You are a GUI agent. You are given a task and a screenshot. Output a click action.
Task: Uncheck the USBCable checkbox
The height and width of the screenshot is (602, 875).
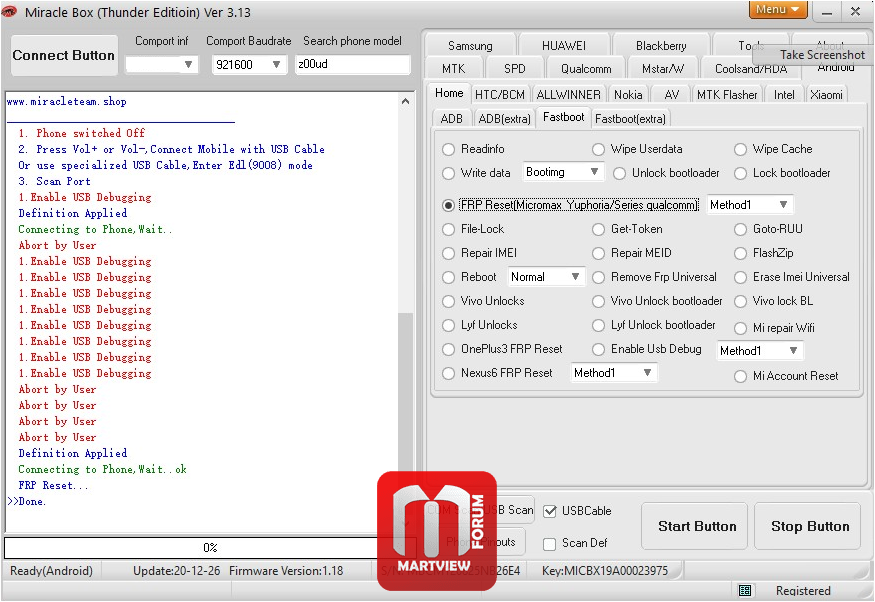(x=550, y=511)
